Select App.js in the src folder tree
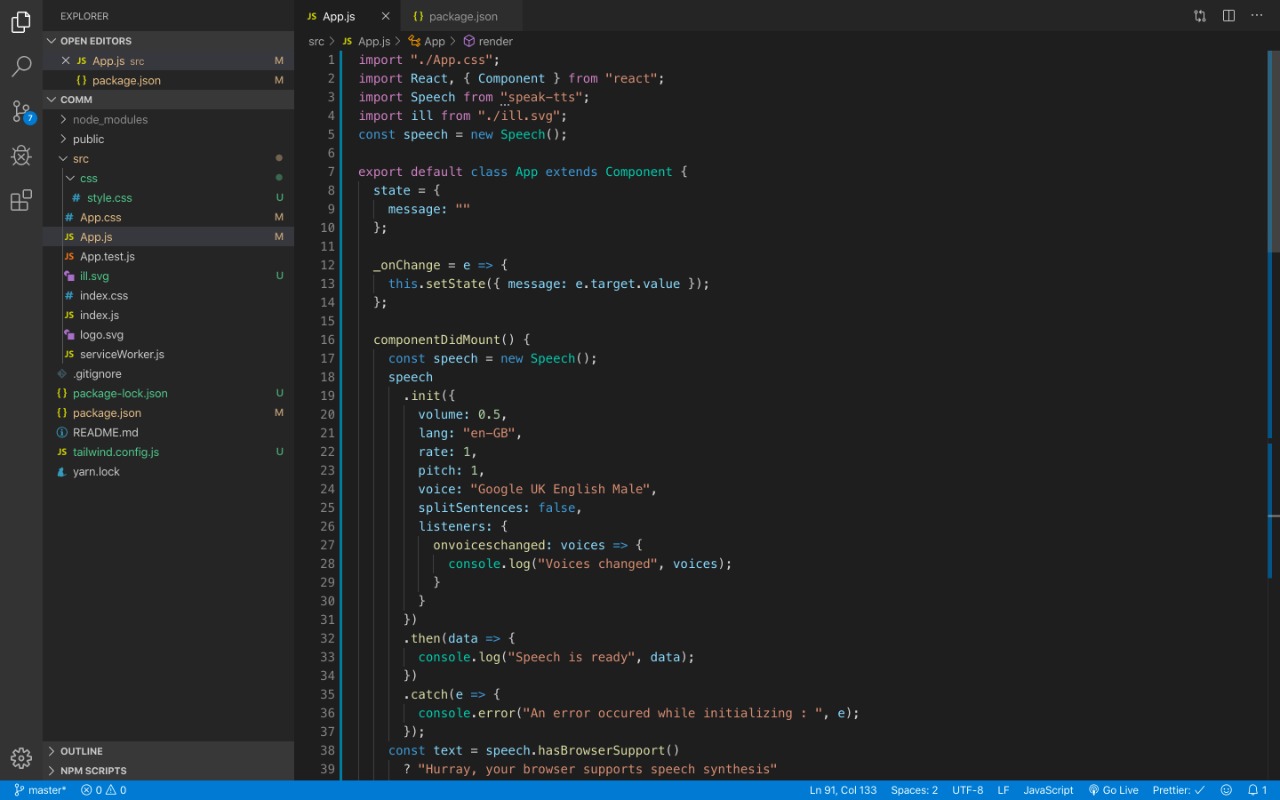The width and height of the screenshot is (1280, 800). click(168, 237)
